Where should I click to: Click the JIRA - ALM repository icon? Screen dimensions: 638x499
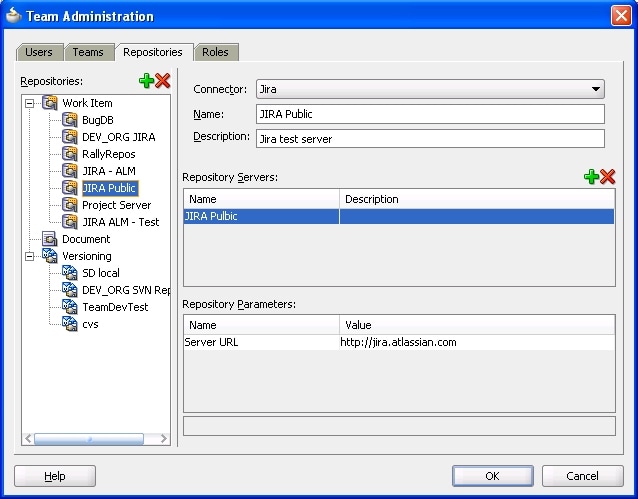pyautogui.click(x=70, y=171)
